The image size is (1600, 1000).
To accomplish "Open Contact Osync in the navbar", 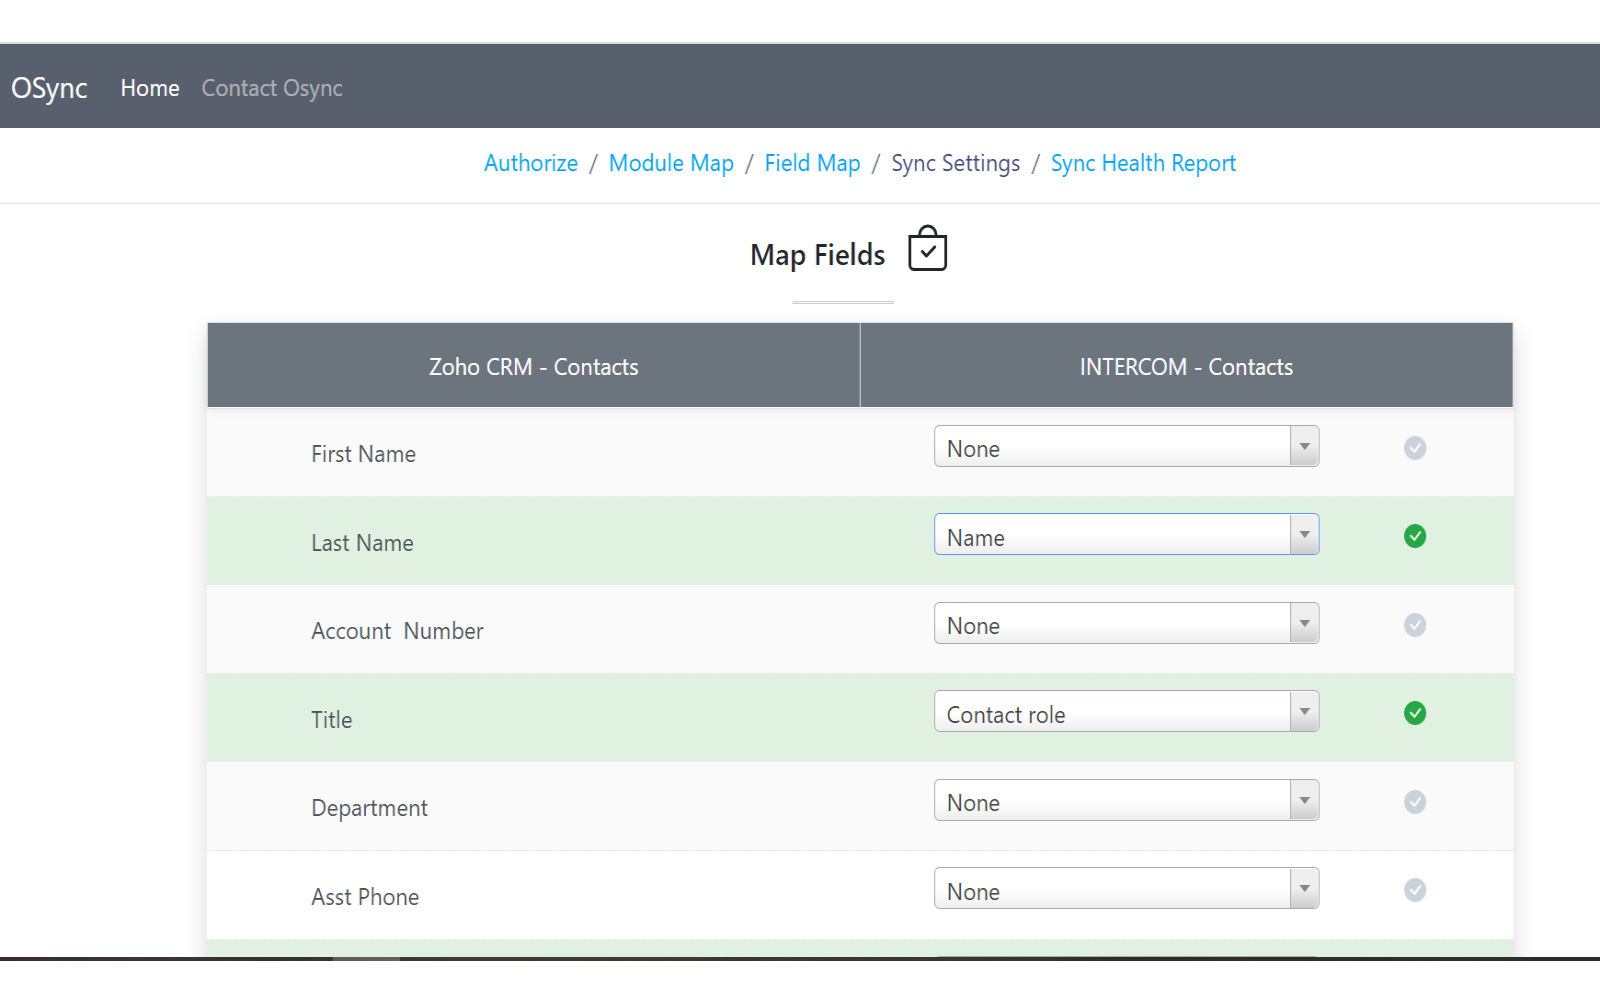I will pos(272,88).
